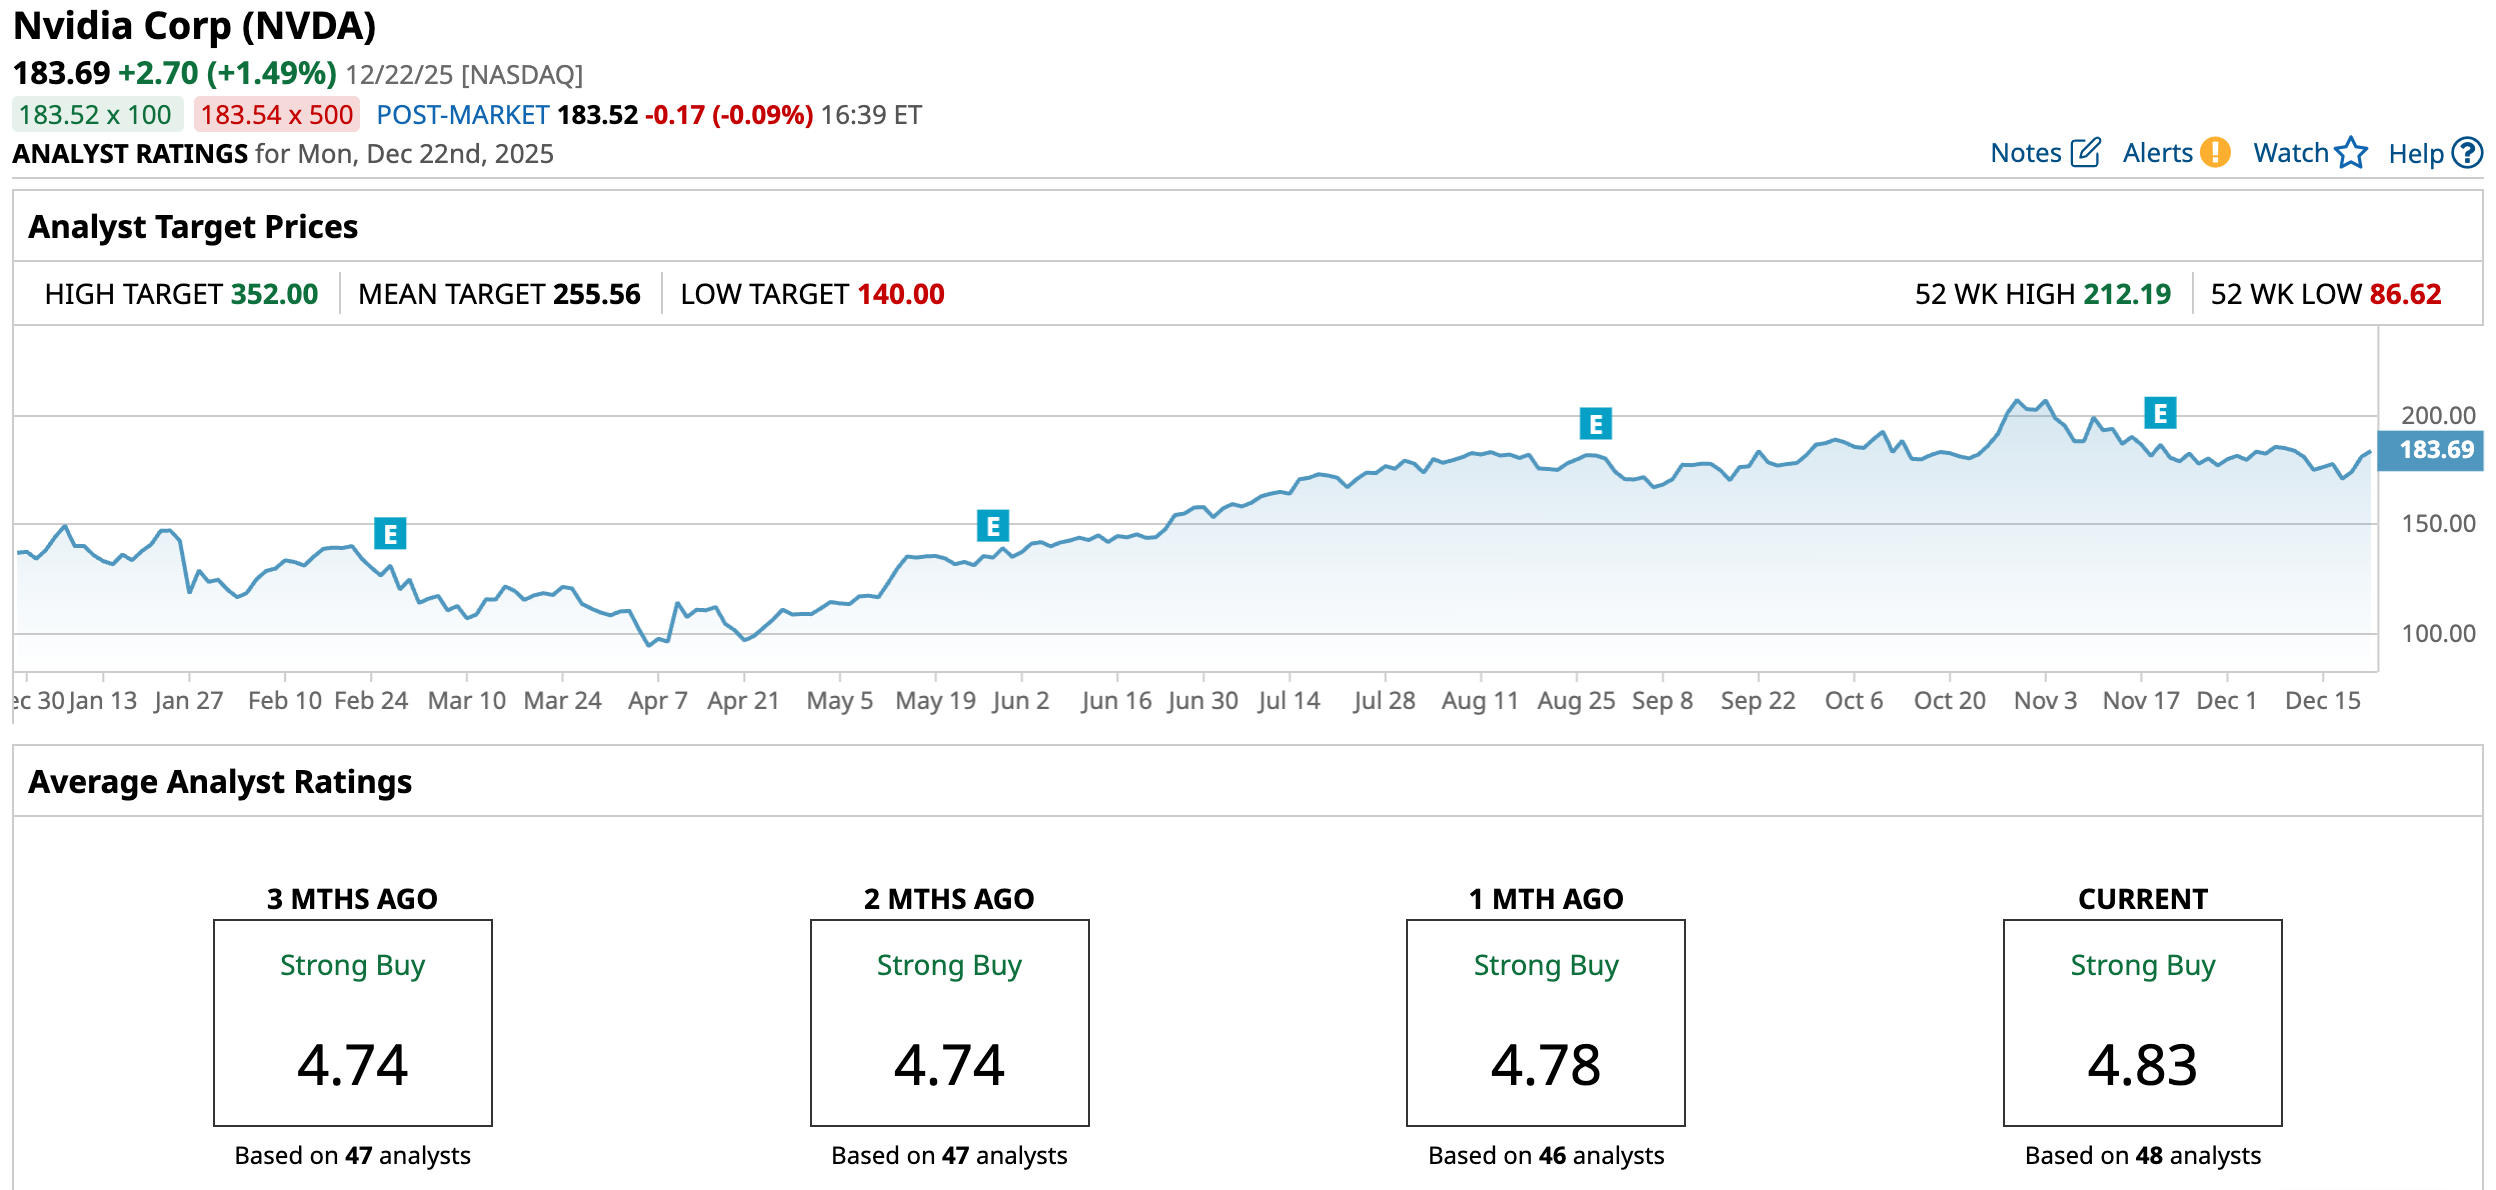Select the CURRENT Strong Buy 4.83 rating box

point(2142,1022)
